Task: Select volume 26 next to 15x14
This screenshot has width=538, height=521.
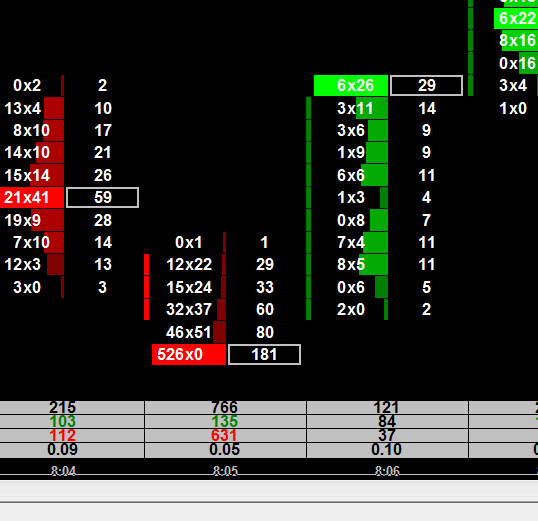Action: (103, 175)
